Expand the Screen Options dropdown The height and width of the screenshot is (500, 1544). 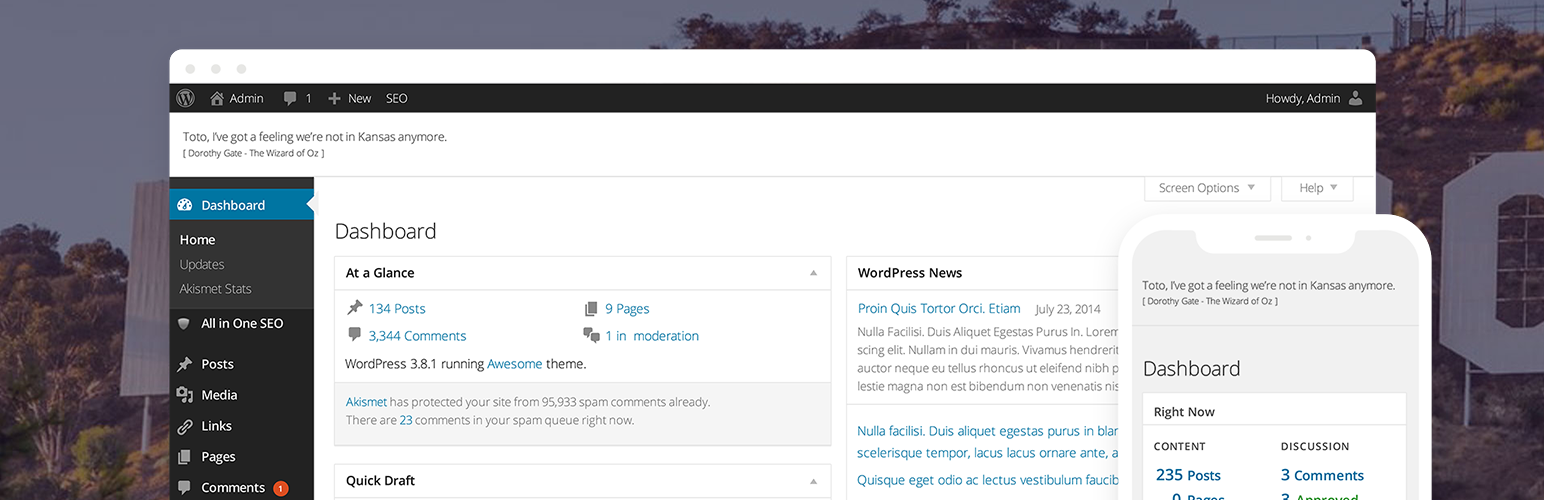click(x=1208, y=188)
